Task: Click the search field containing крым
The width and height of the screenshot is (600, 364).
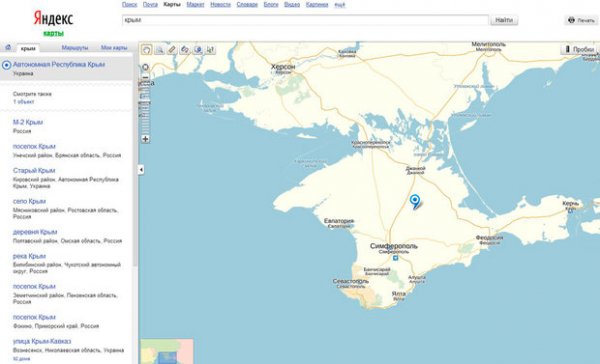Action: [x=305, y=20]
